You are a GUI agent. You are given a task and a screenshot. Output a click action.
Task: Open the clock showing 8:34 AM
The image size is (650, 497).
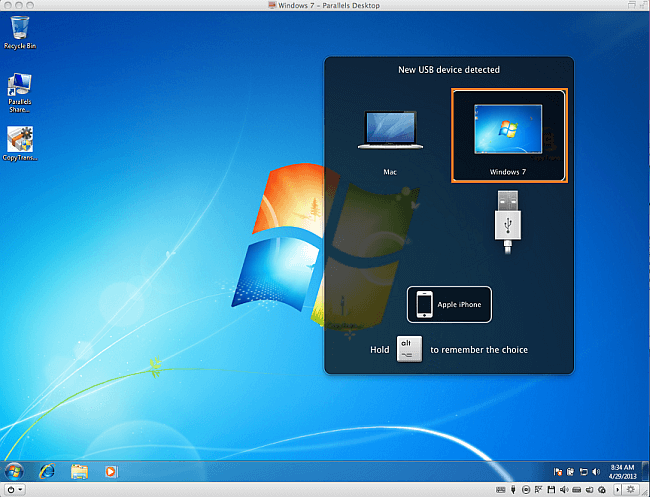pyautogui.click(x=622, y=472)
